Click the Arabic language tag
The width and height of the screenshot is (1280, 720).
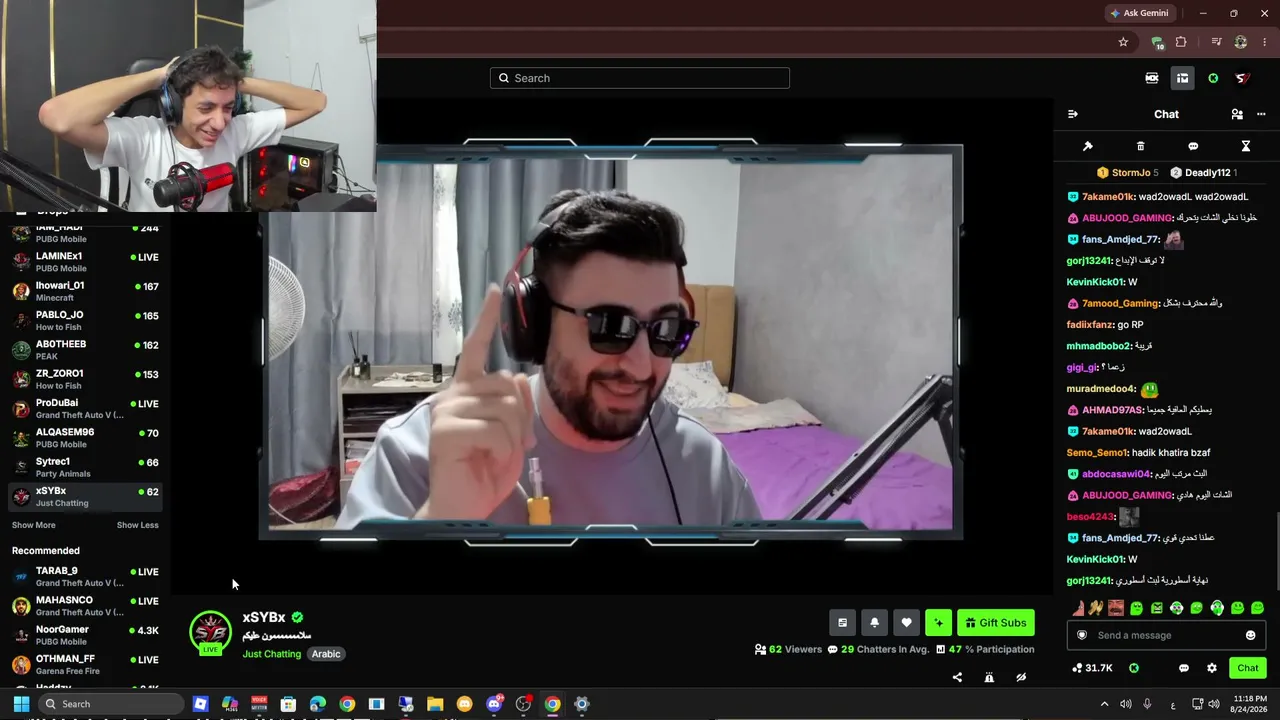(x=326, y=654)
